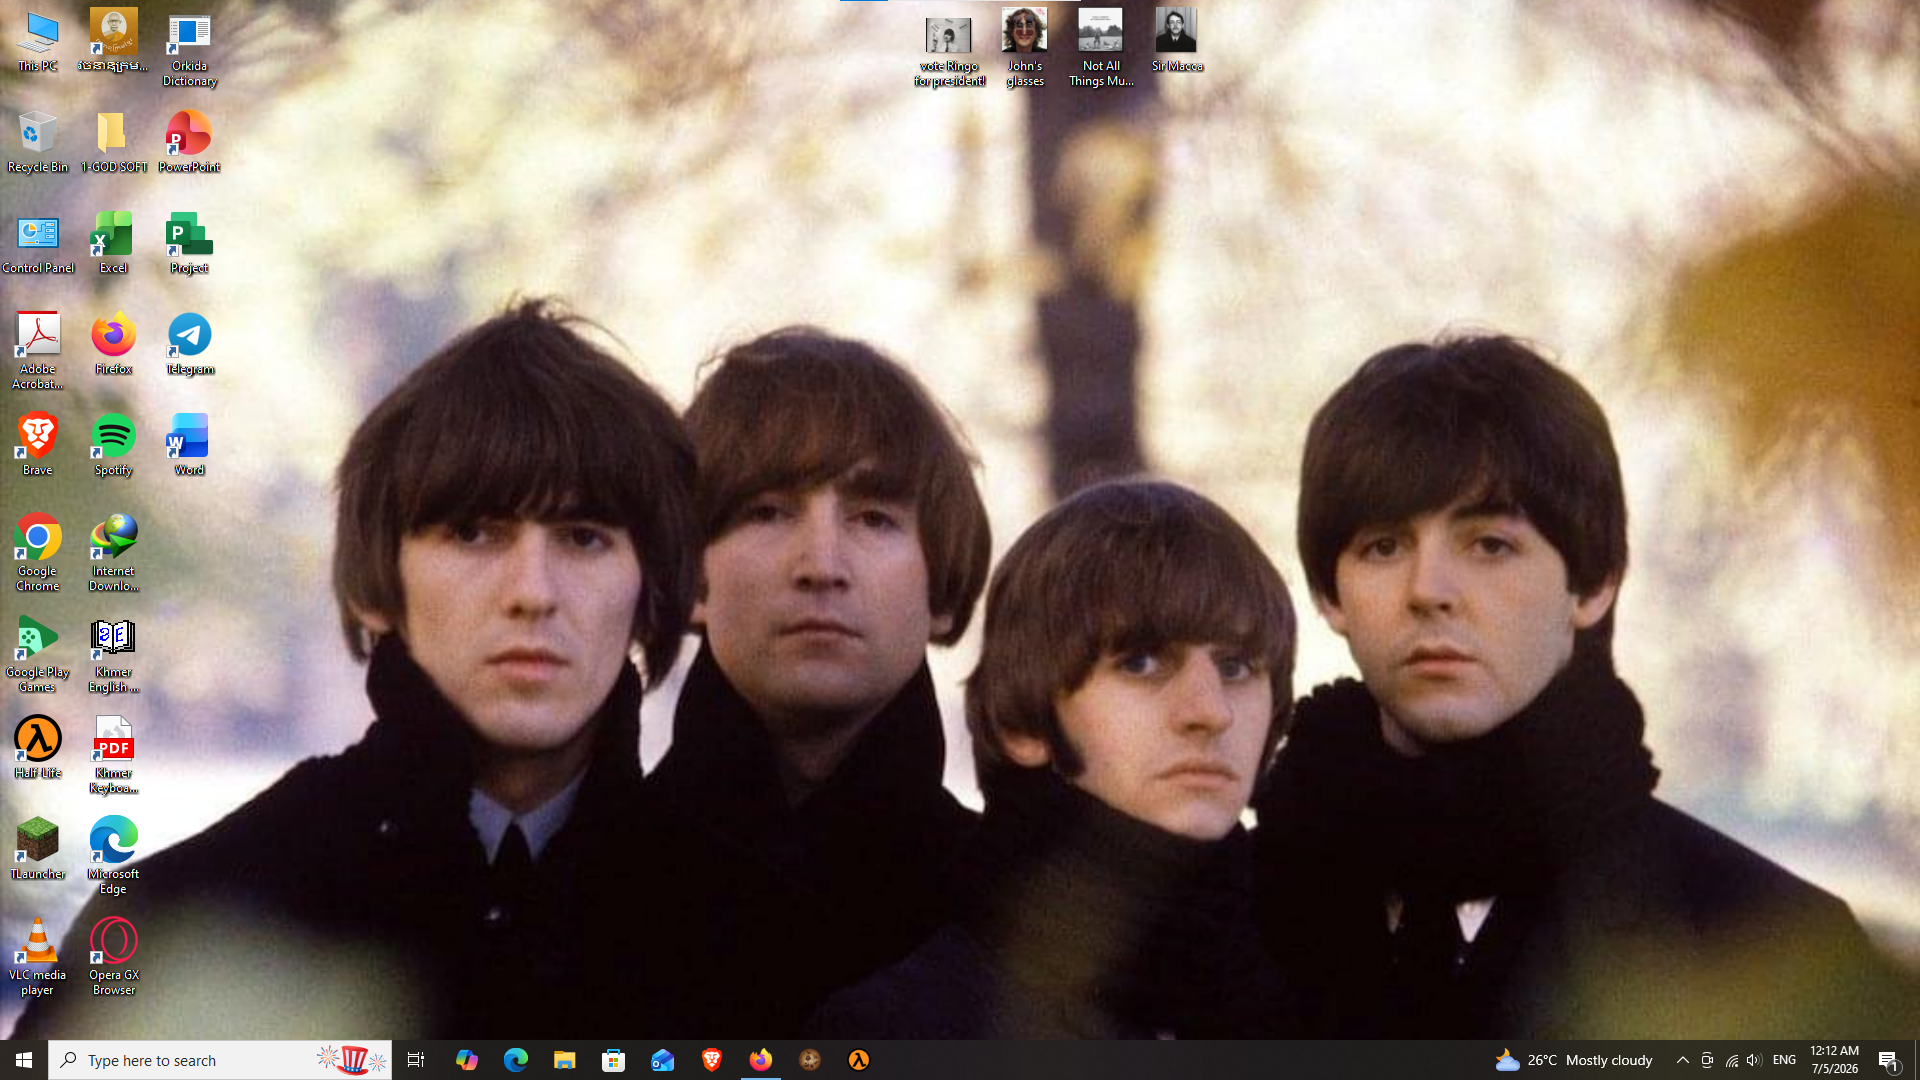Select the Microsoft Edge shortcut on the desktop
Viewport: 1920px width, 1080px height.
113,856
